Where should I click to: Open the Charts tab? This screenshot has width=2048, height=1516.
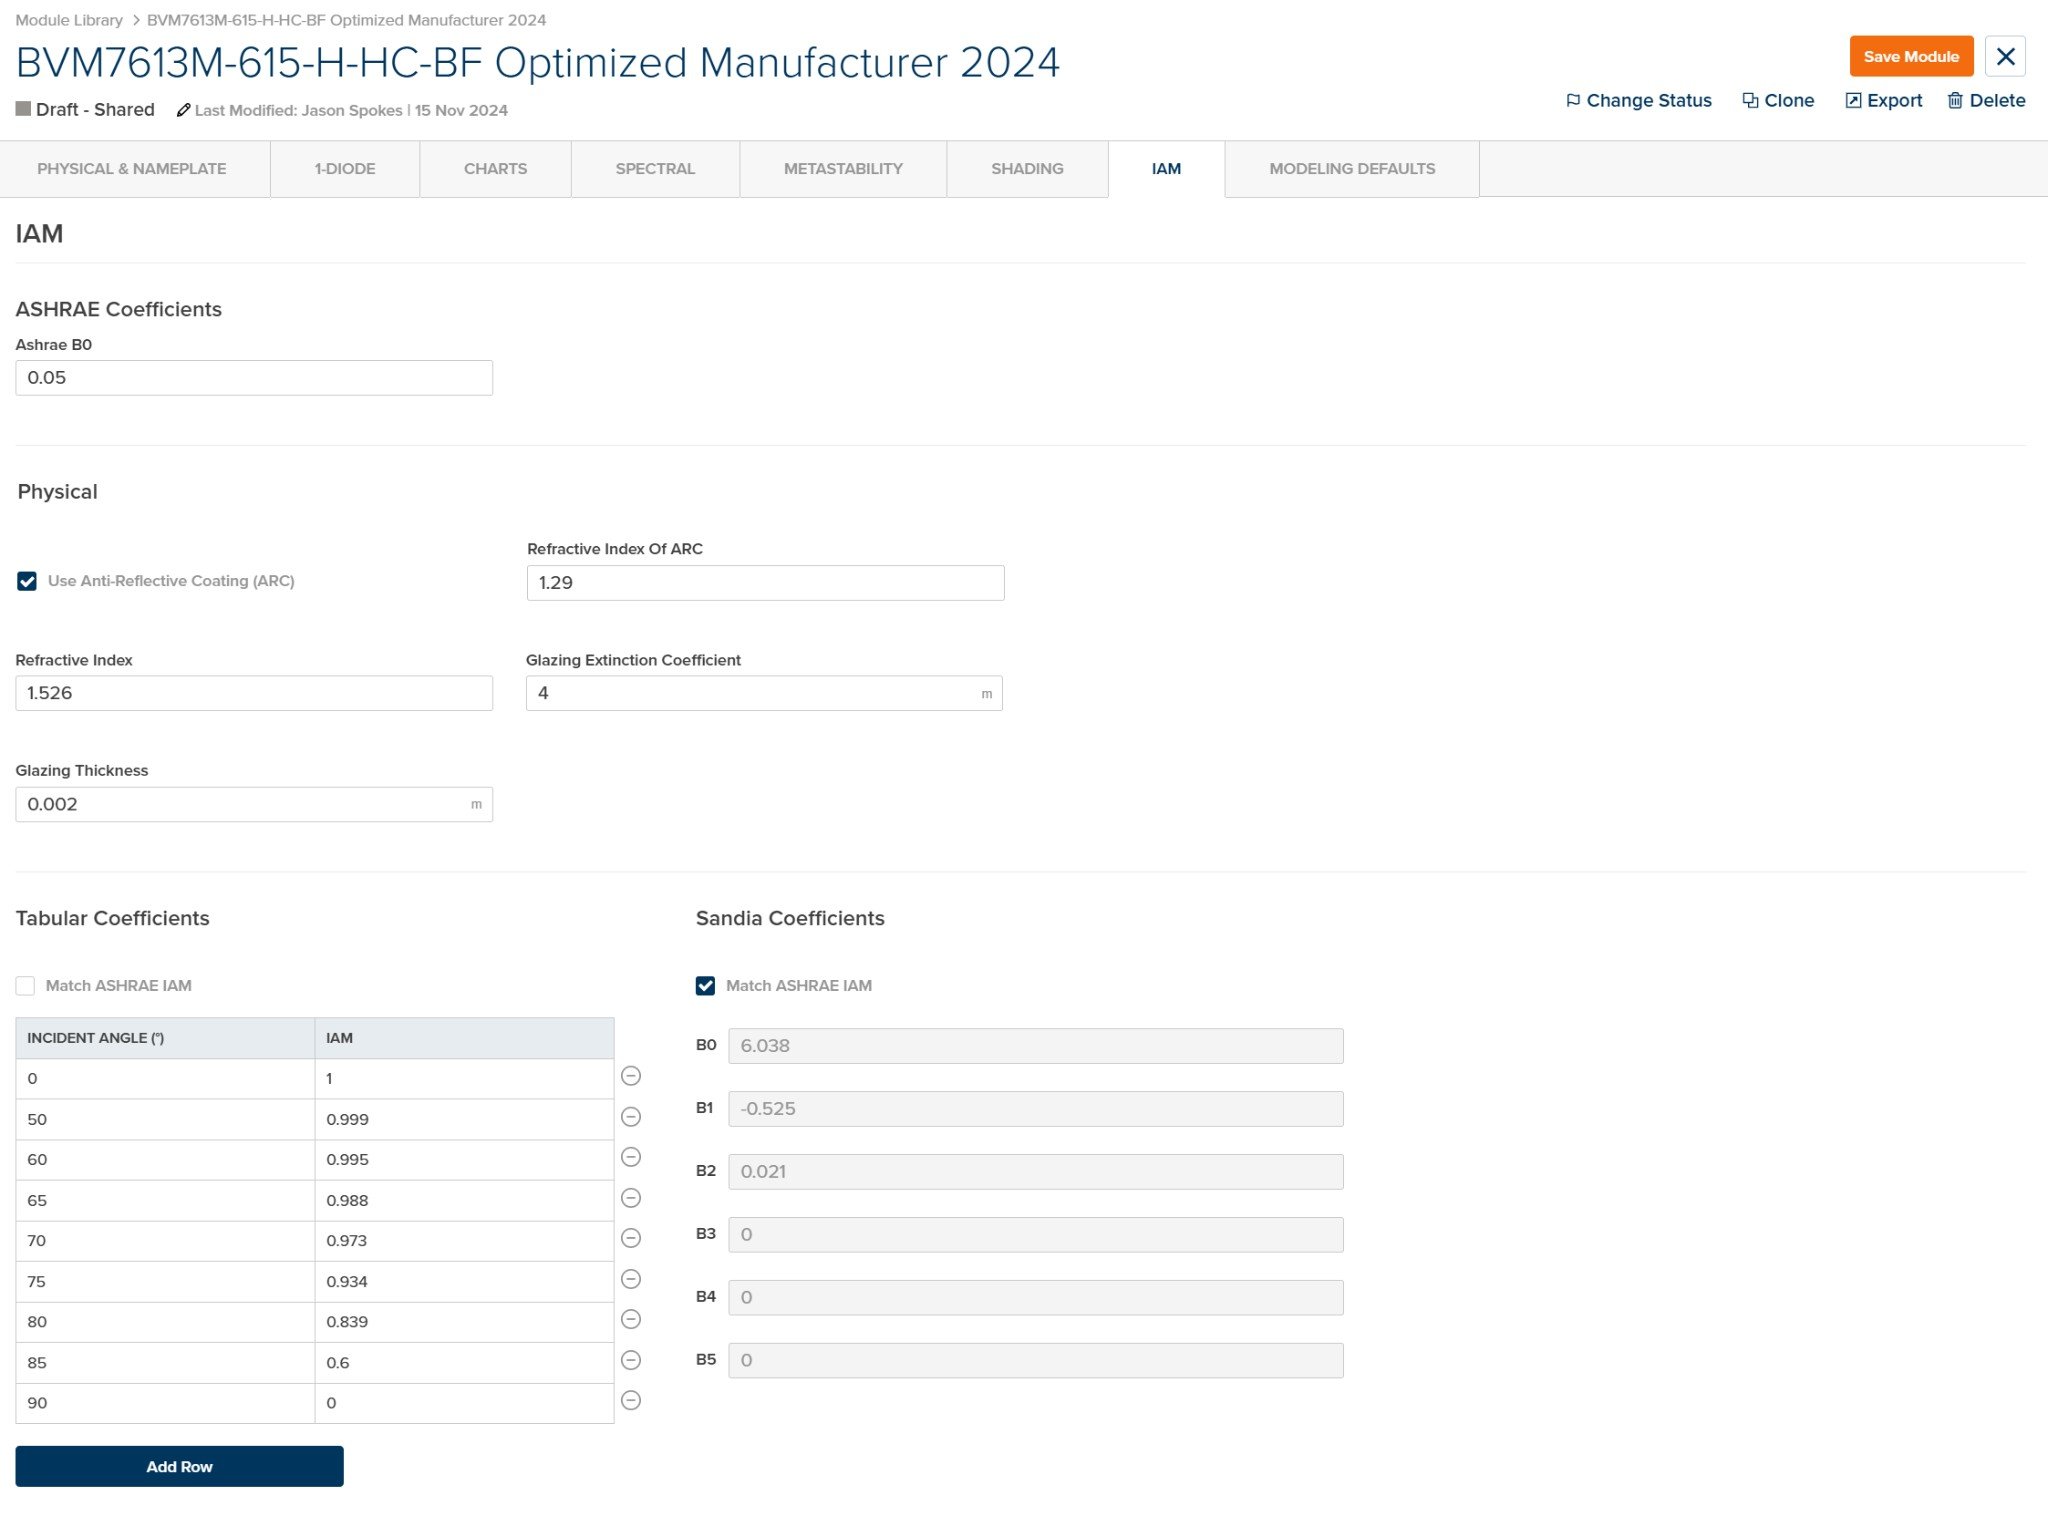(x=495, y=169)
